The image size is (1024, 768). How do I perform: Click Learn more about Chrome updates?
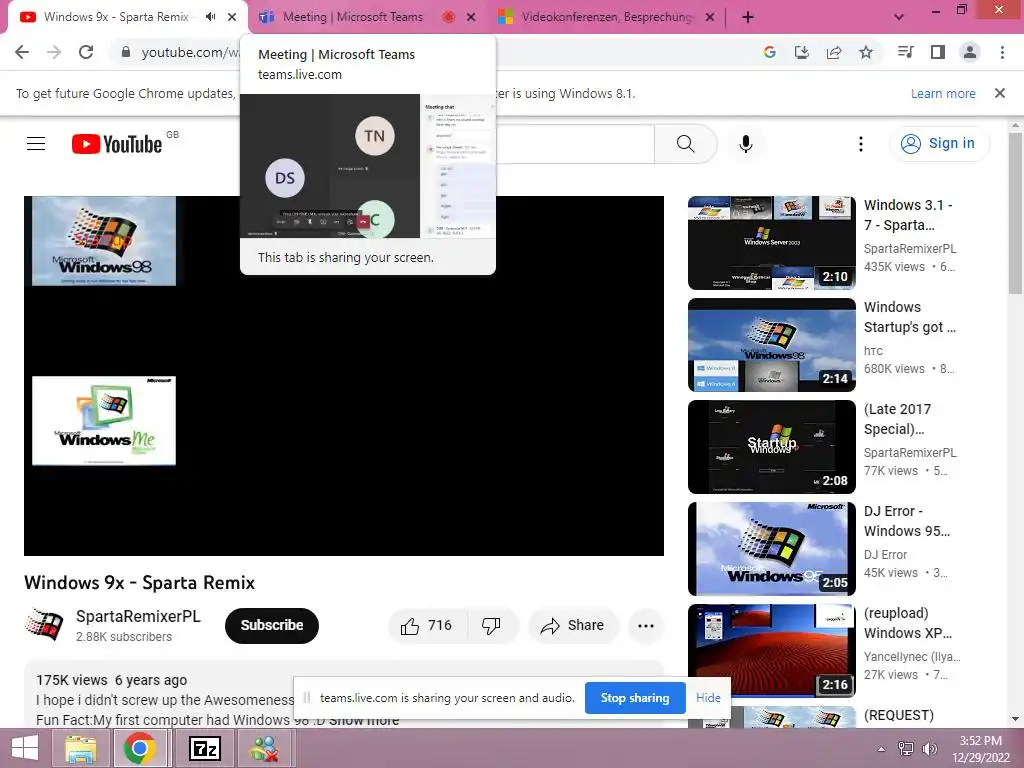coord(943,93)
